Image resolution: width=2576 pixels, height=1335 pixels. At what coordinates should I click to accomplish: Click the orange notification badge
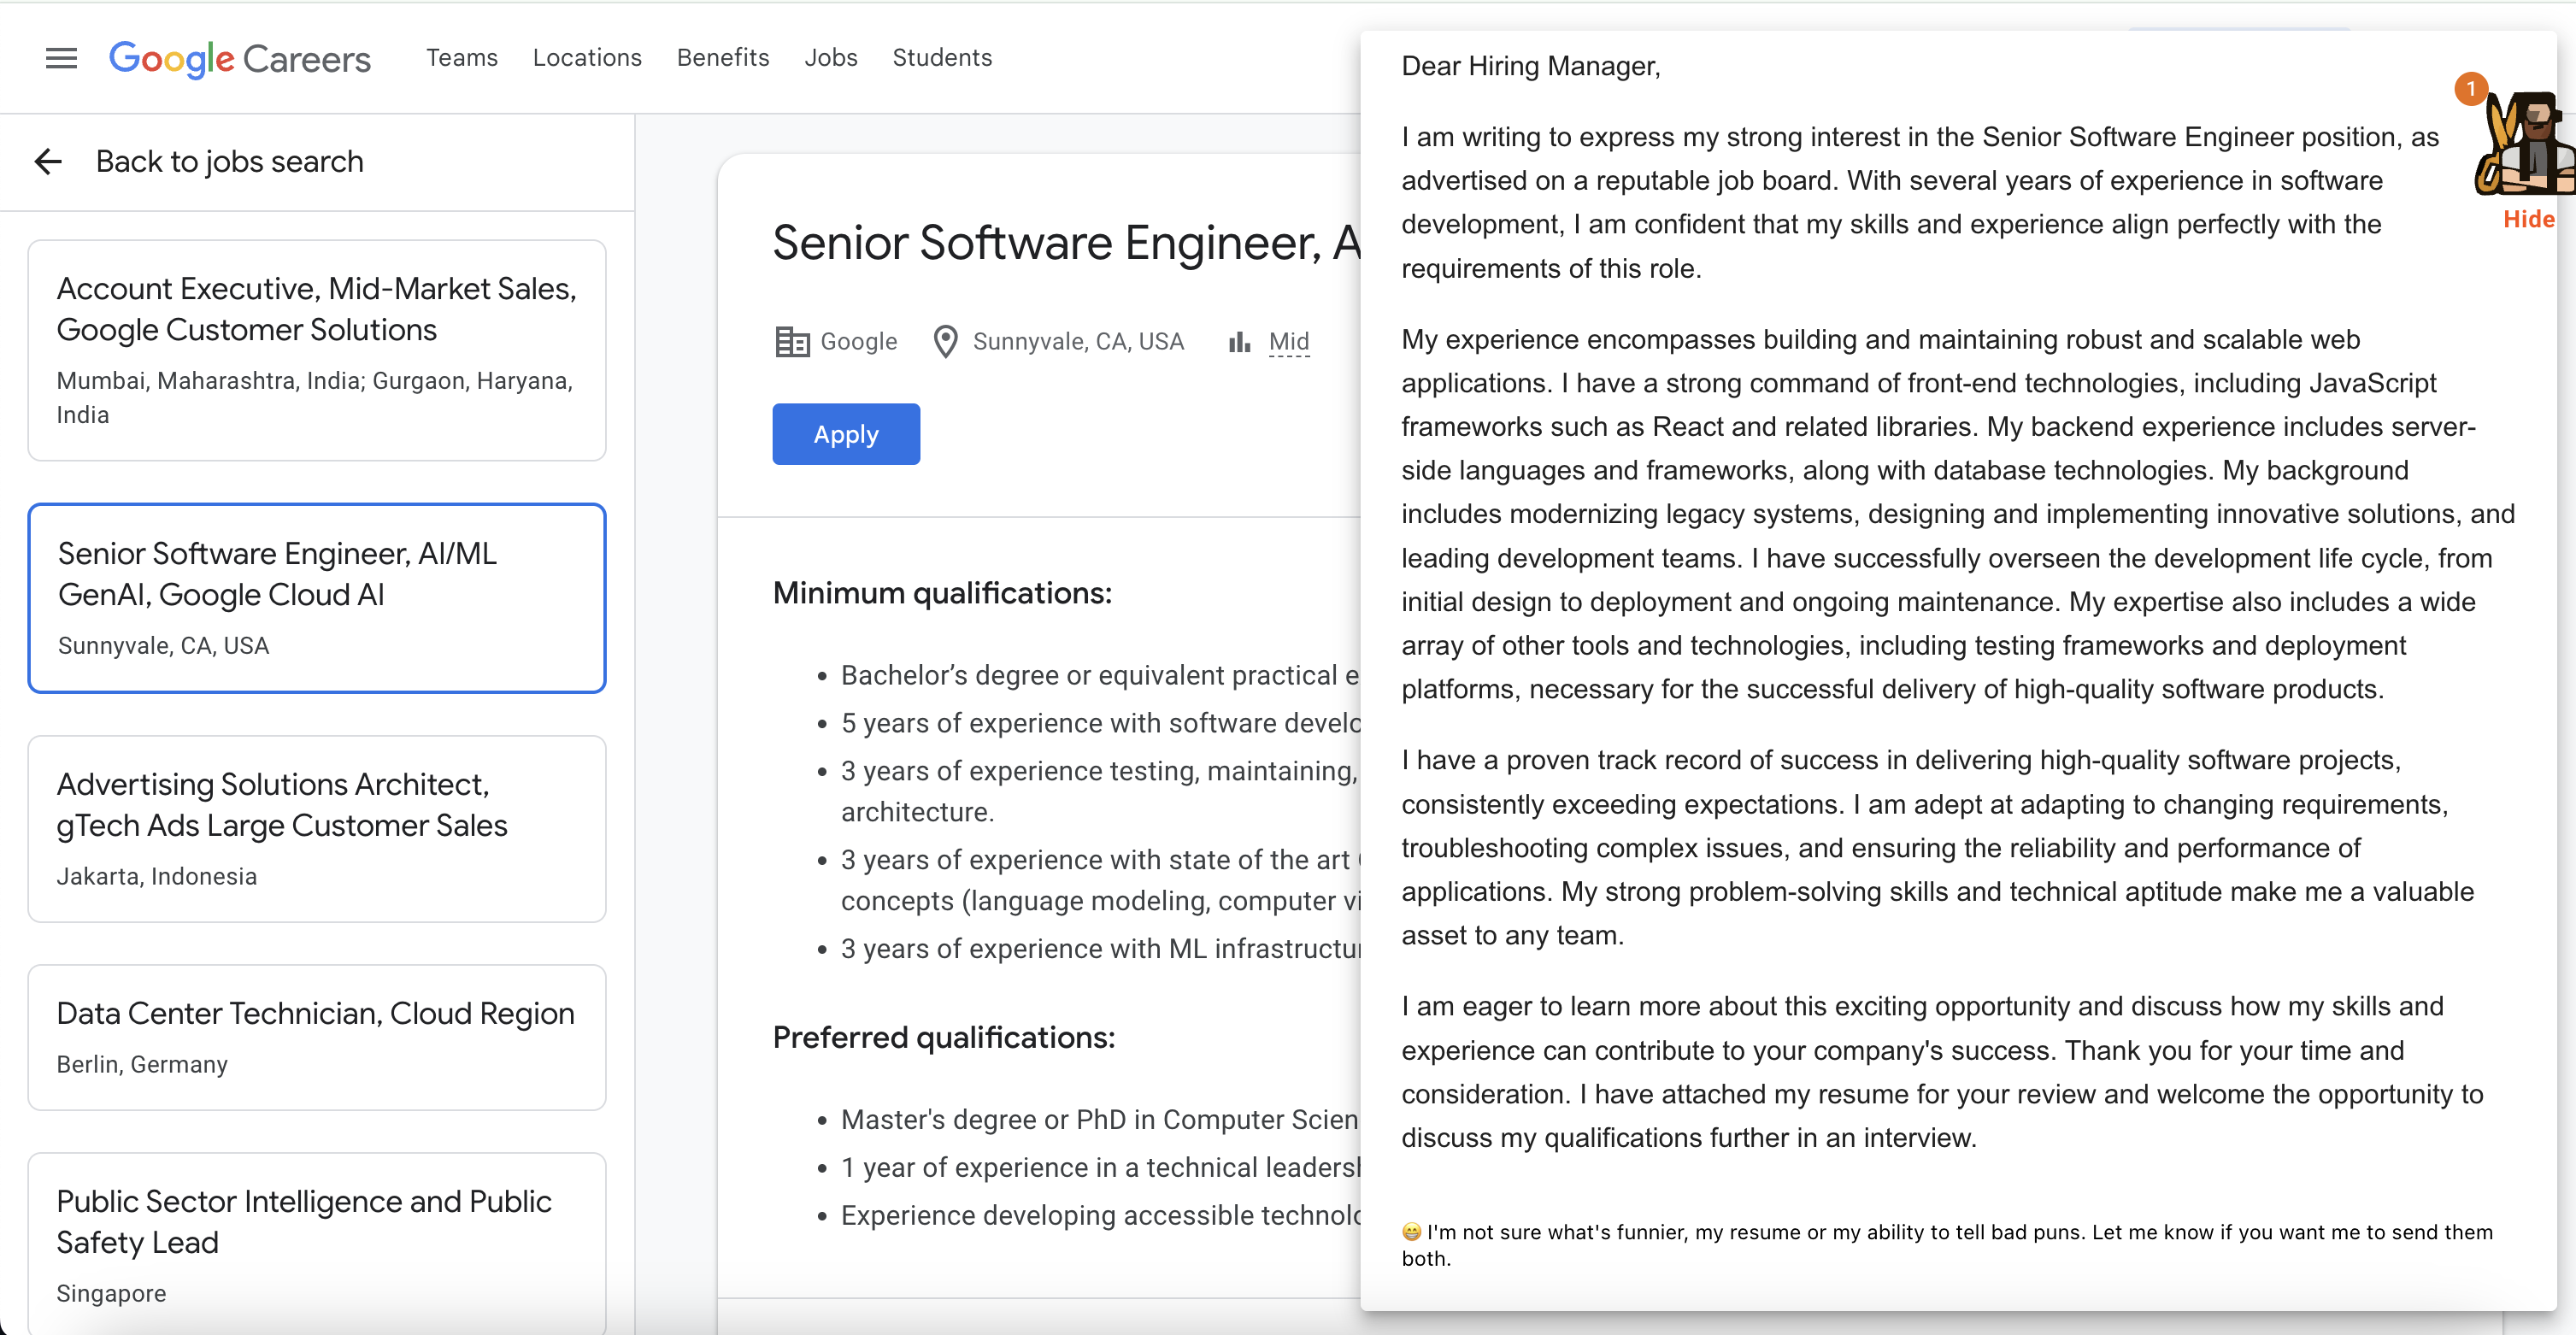point(2470,89)
